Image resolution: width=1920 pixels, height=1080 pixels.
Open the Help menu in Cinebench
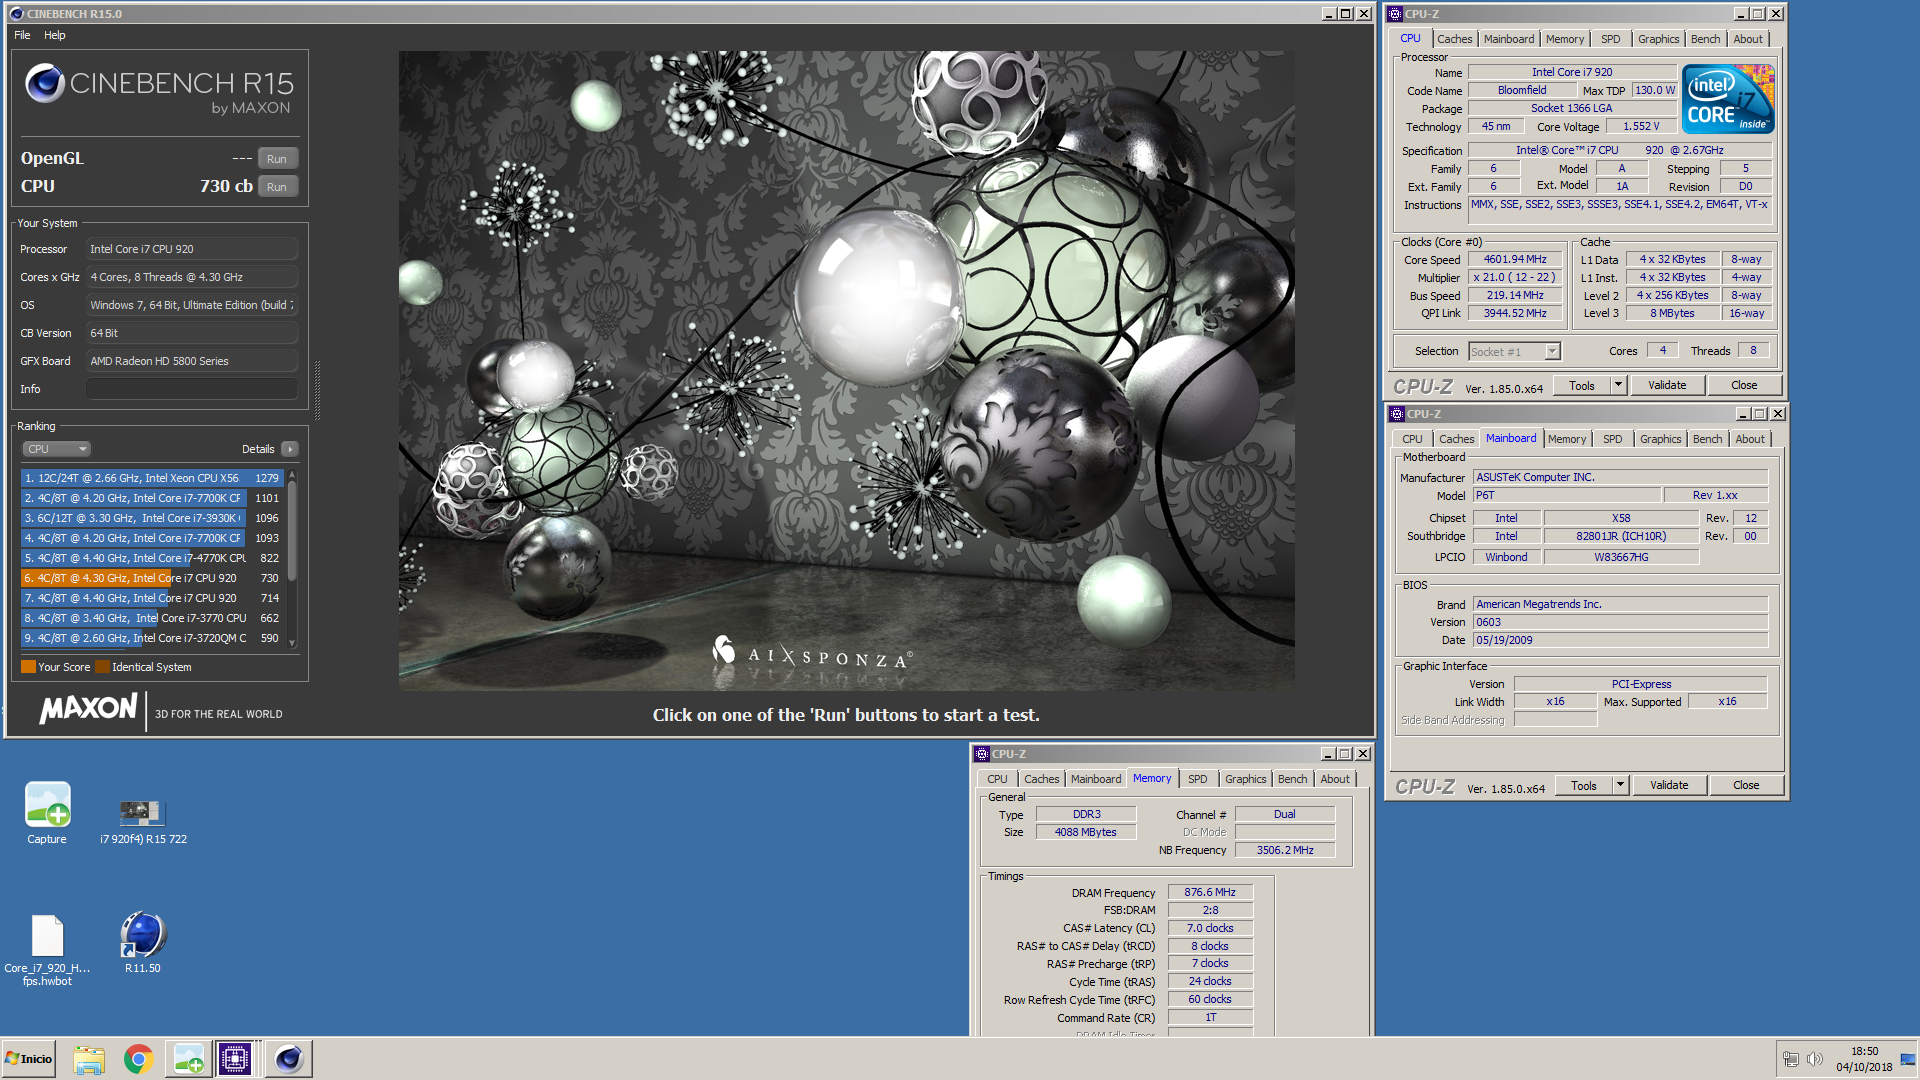coord(55,35)
